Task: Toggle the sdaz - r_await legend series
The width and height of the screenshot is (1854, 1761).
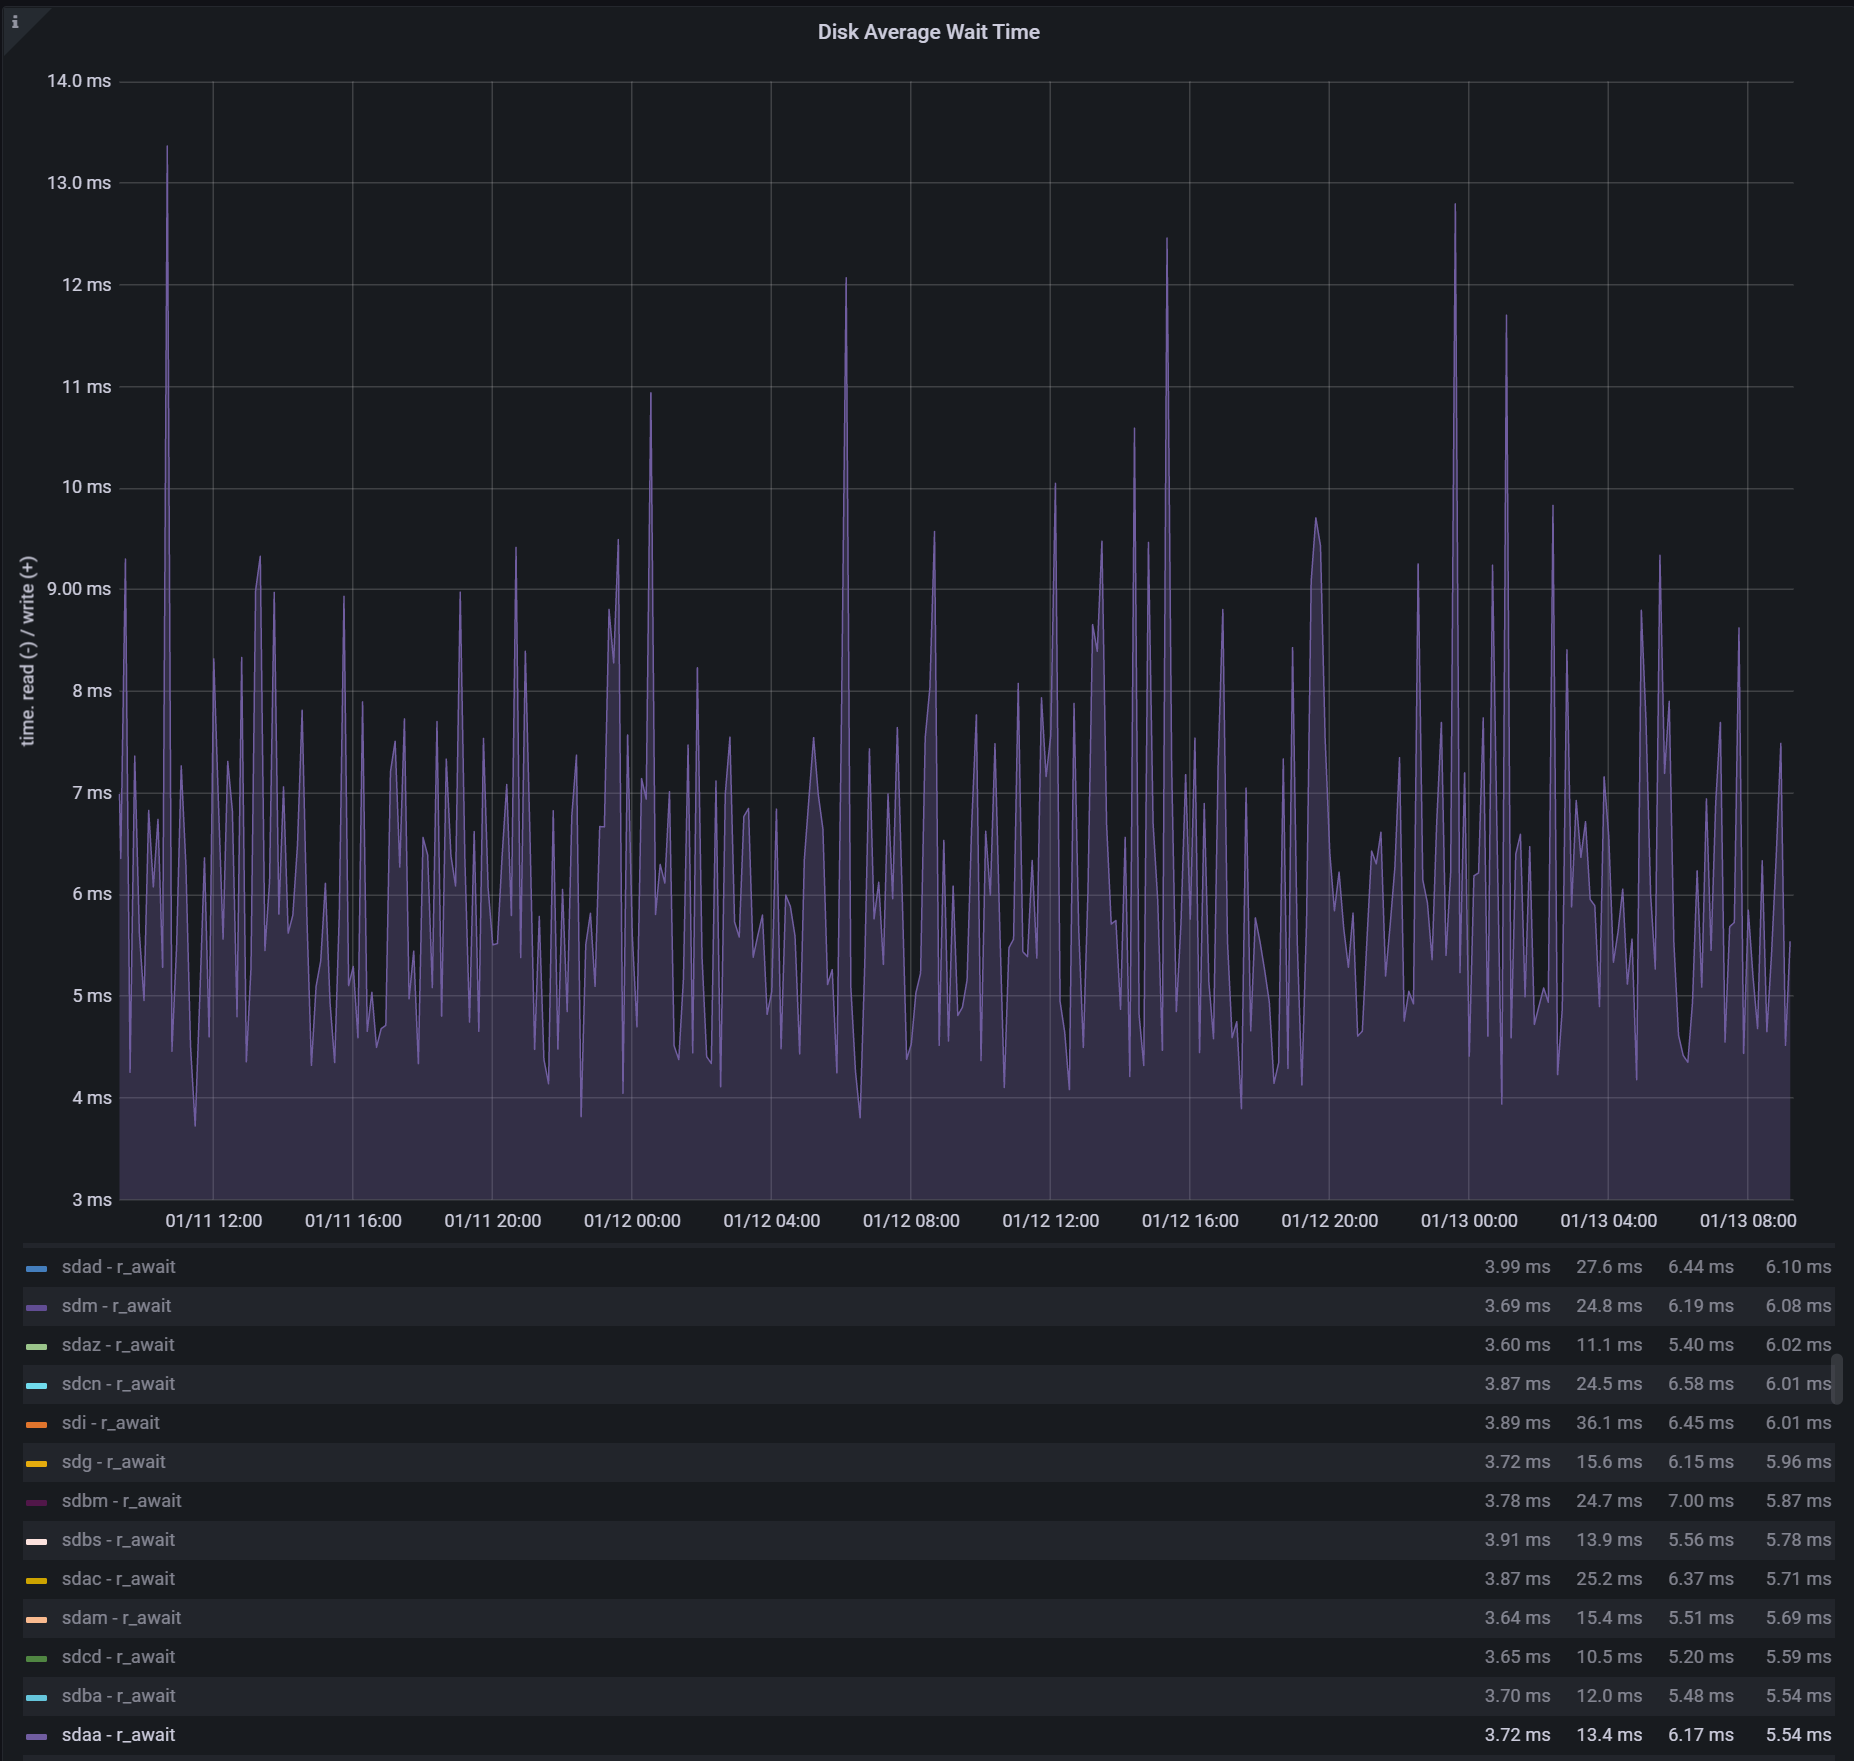Action: coord(118,1345)
